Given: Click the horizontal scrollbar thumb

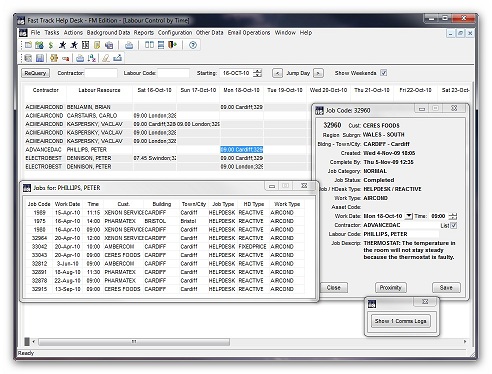Looking at the screenshot, I should pos(134,342).
